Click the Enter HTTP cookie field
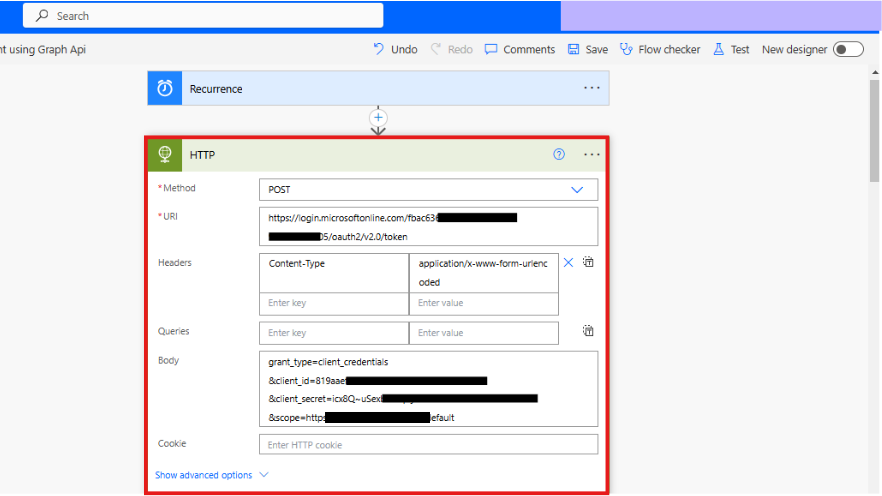The height and width of the screenshot is (496, 882). [429, 445]
